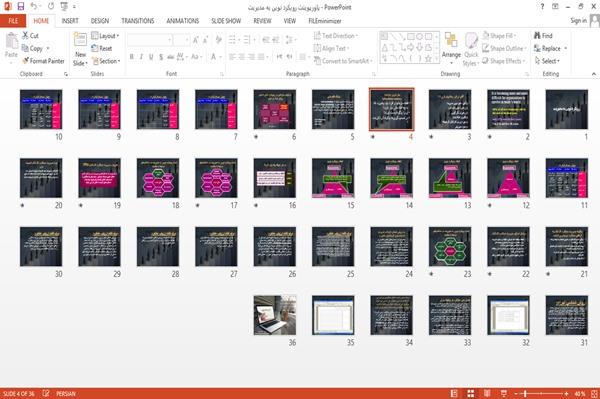Select slide 17 hexagon thumbnail
This screenshot has height=399, width=600.
(x=216, y=178)
